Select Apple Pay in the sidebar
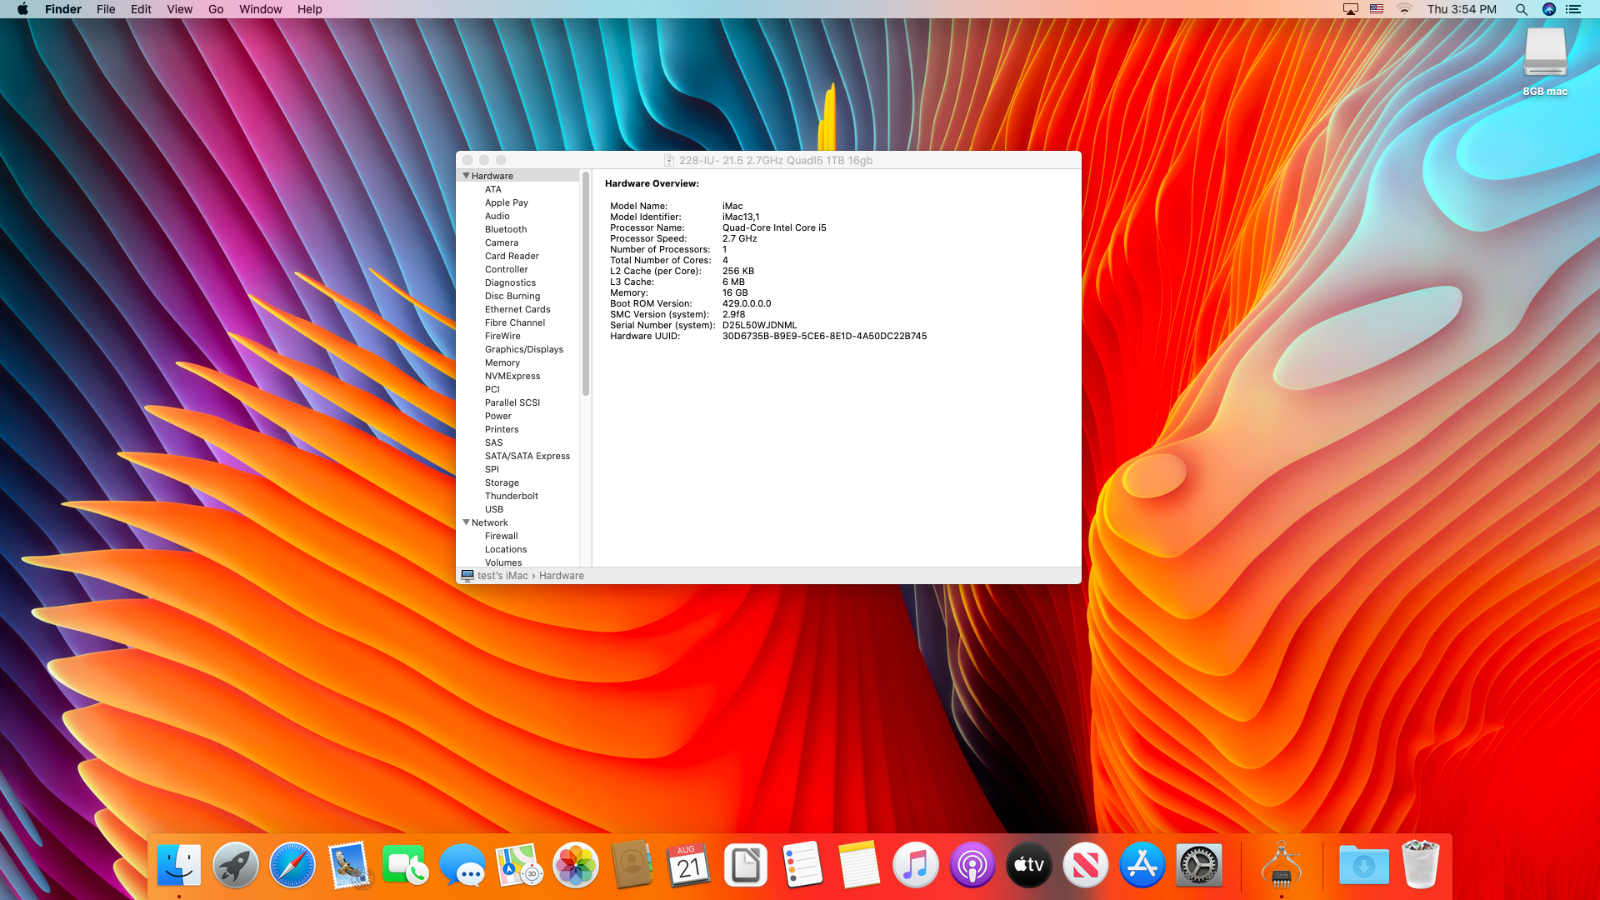The height and width of the screenshot is (900, 1600). tap(506, 202)
